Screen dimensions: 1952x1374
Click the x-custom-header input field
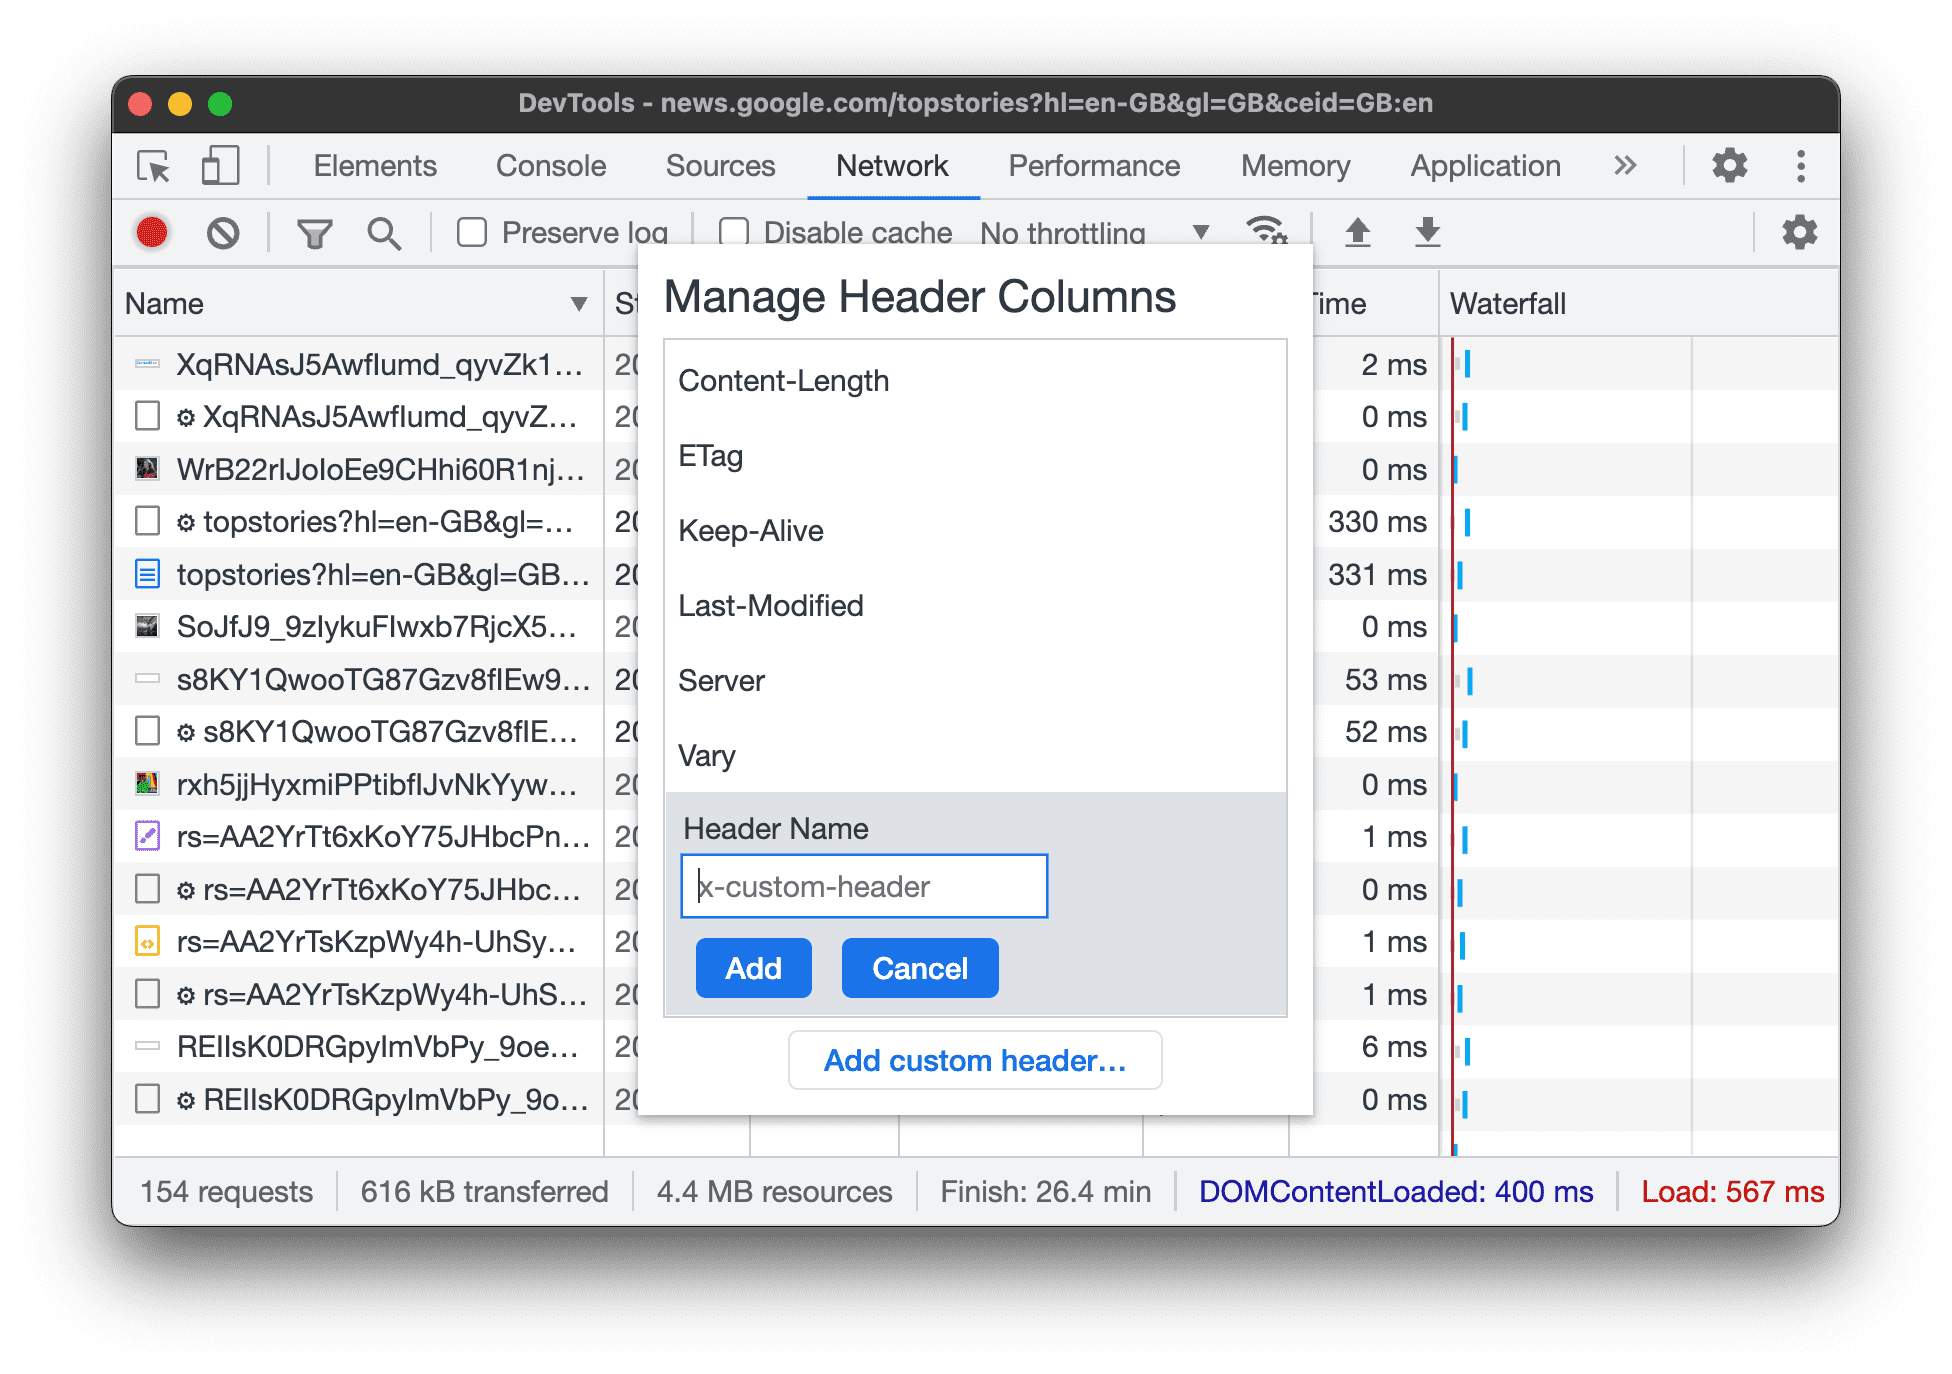click(867, 888)
